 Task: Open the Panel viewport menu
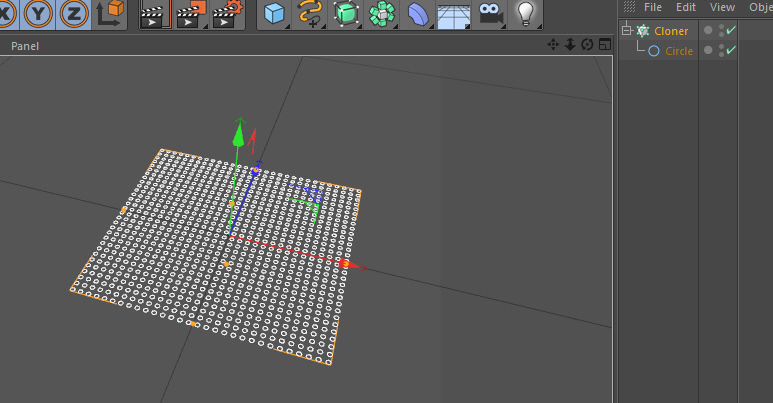point(25,46)
